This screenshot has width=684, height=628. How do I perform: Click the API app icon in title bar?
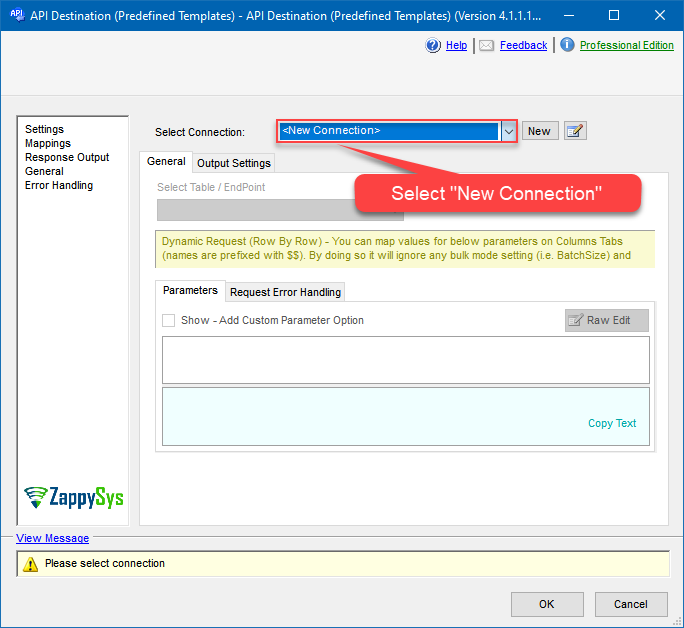[x=17, y=15]
